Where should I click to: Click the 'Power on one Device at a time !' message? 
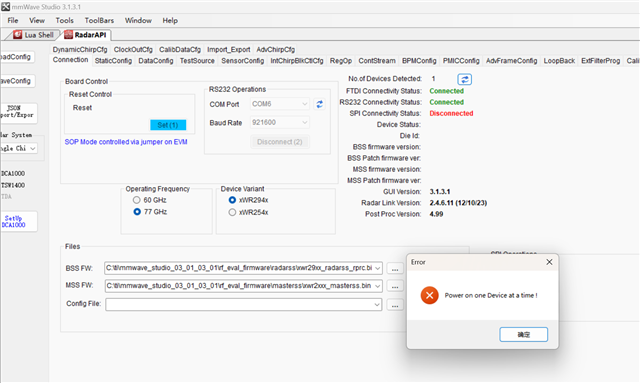(491, 295)
